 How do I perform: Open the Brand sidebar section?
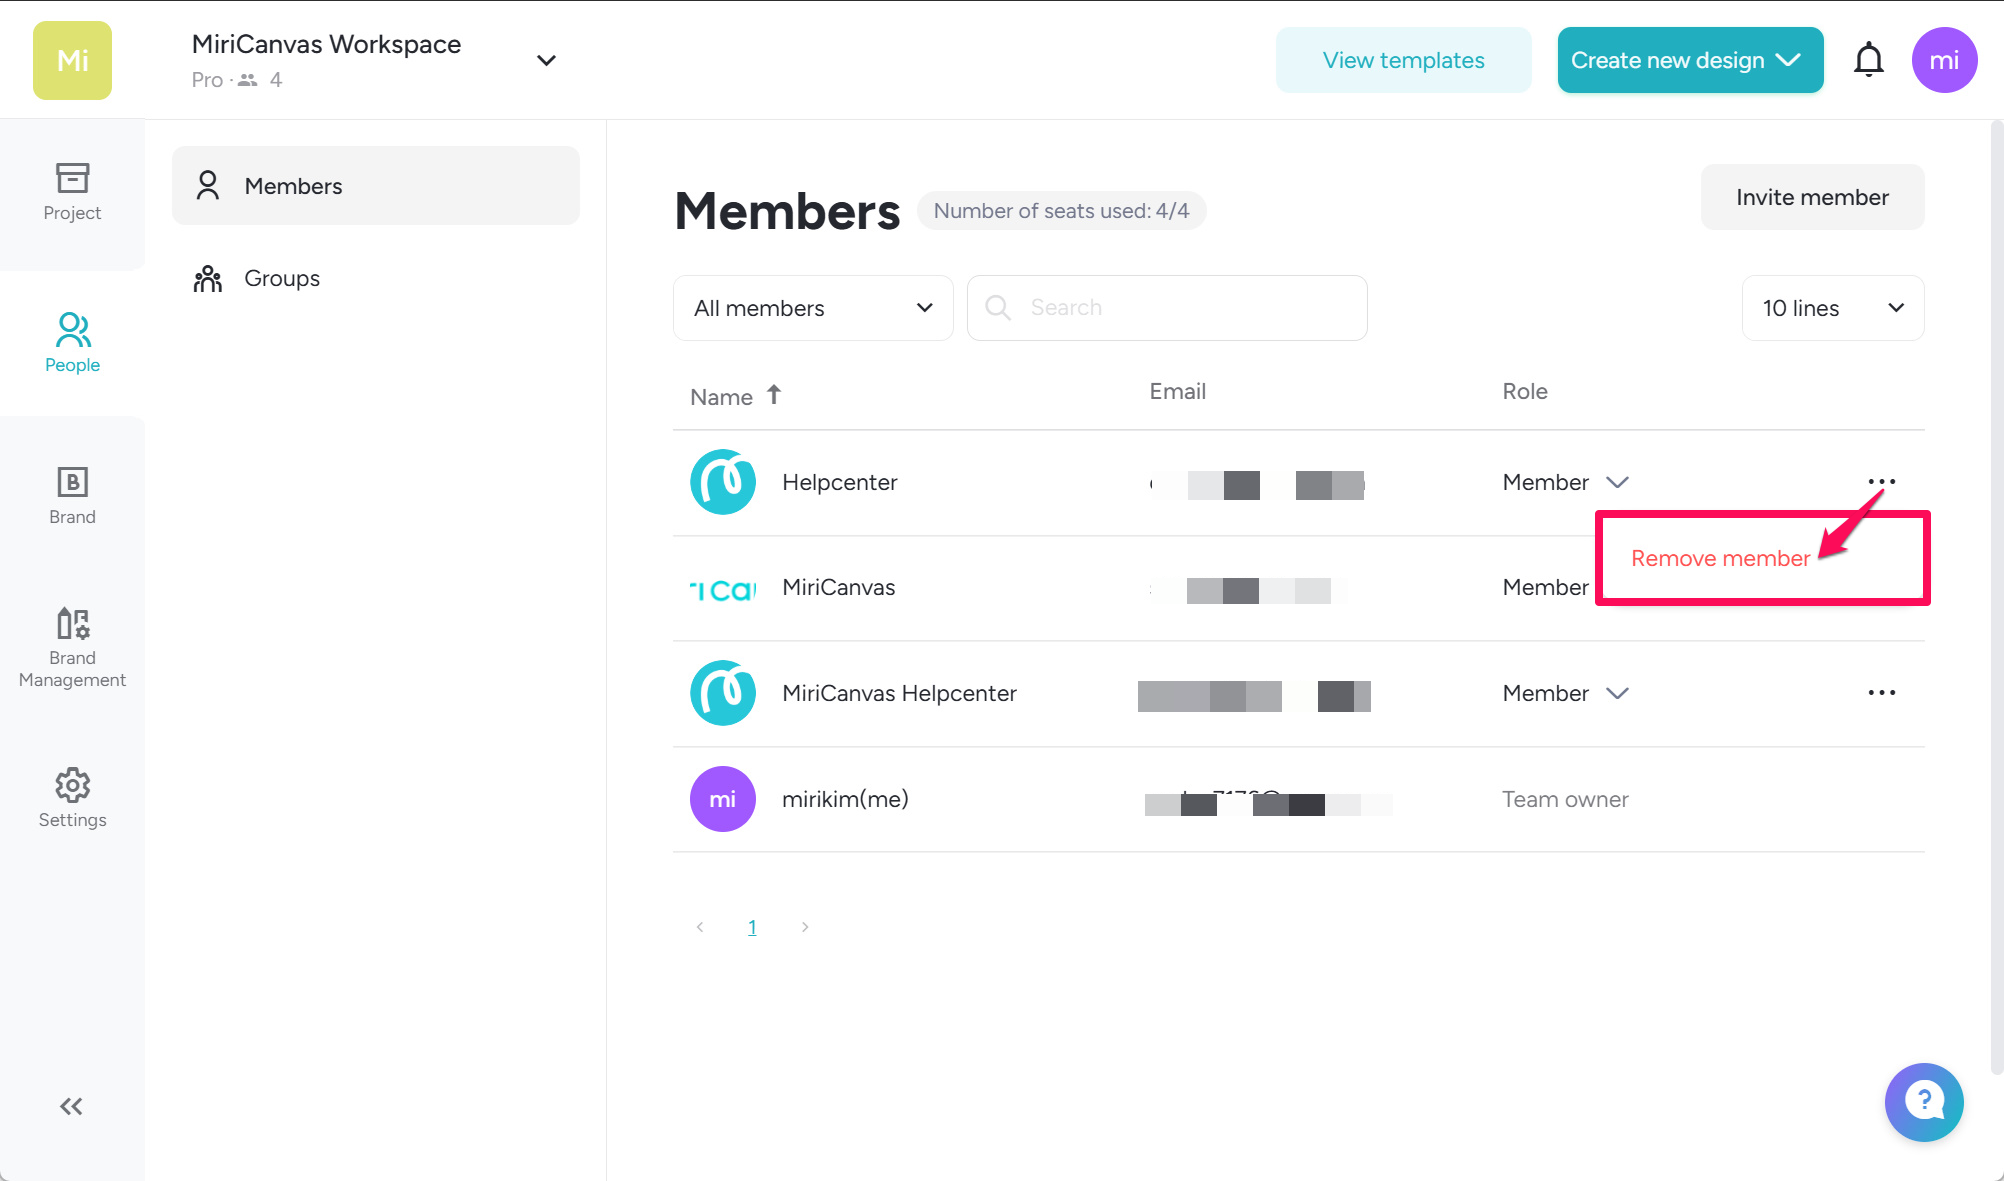coord(72,496)
